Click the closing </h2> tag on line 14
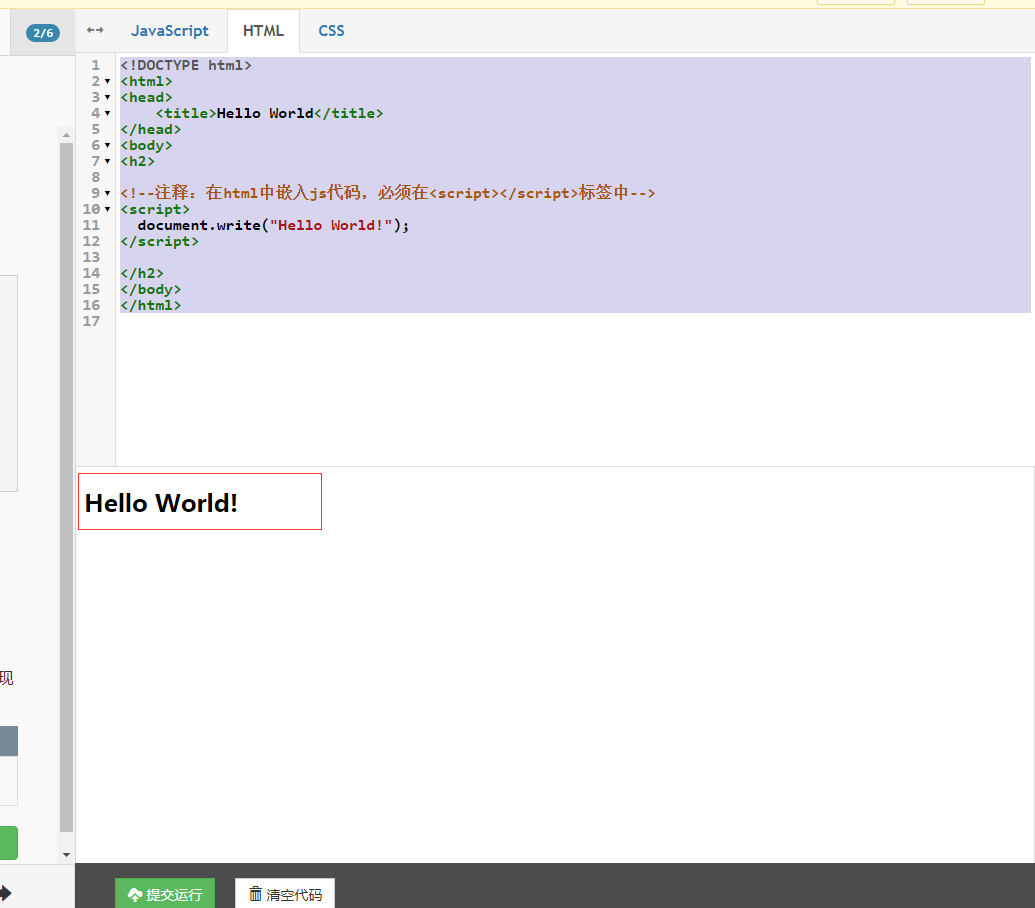This screenshot has height=908, width=1035. coord(142,273)
